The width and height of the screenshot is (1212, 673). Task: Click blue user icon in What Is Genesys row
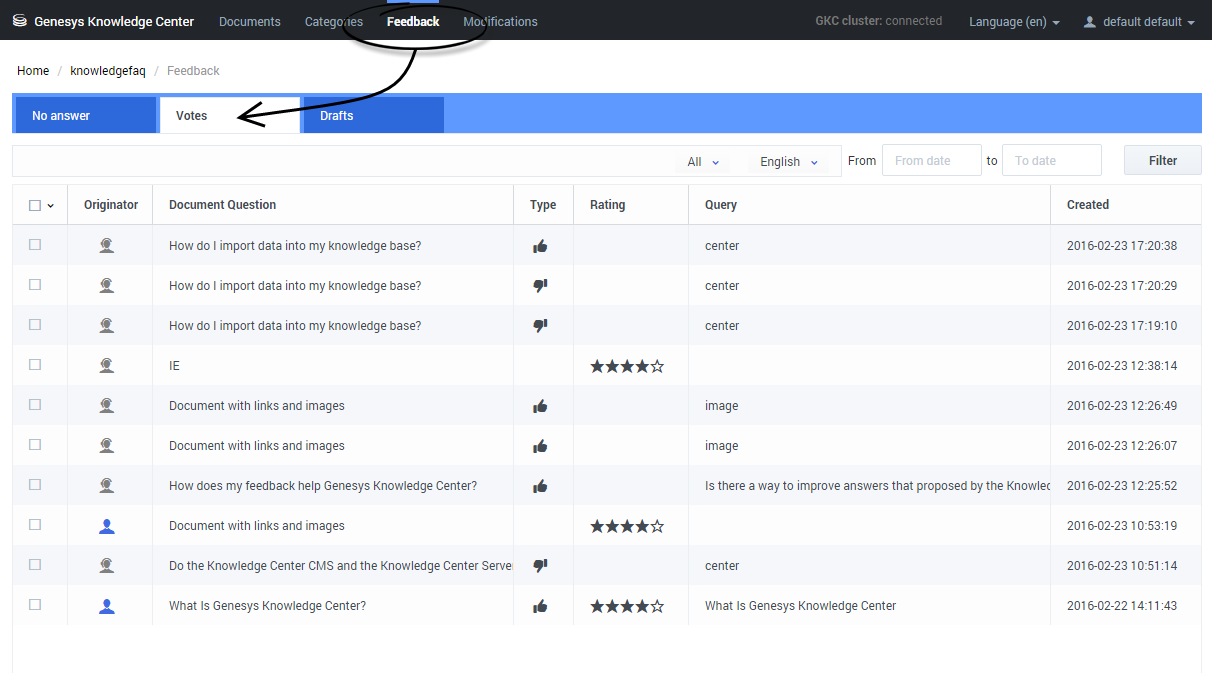click(107, 606)
